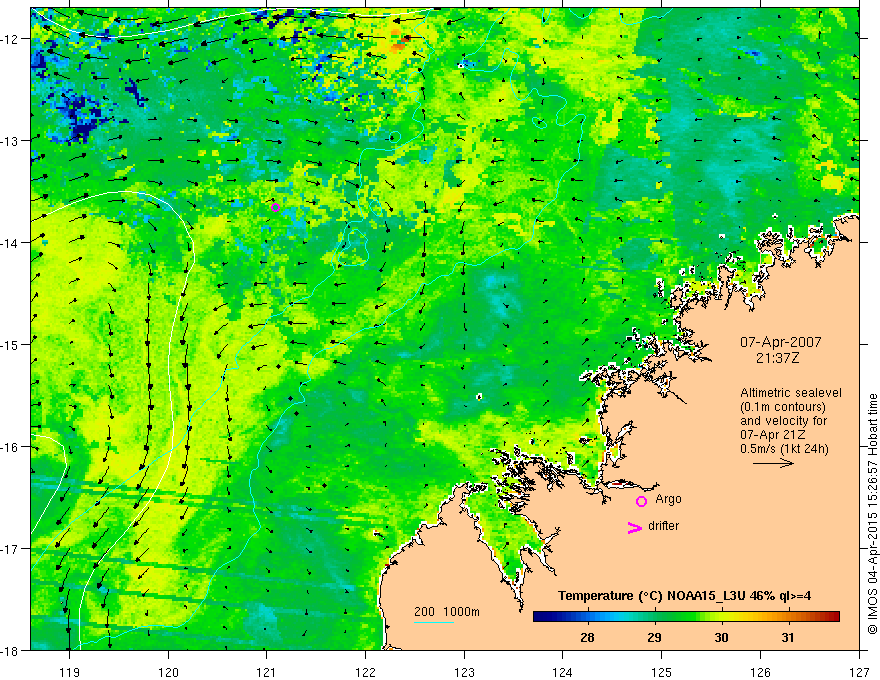The width and height of the screenshot is (880, 680).
Task: Click longitude label 120 on the bottom axis
Action: [168, 672]
